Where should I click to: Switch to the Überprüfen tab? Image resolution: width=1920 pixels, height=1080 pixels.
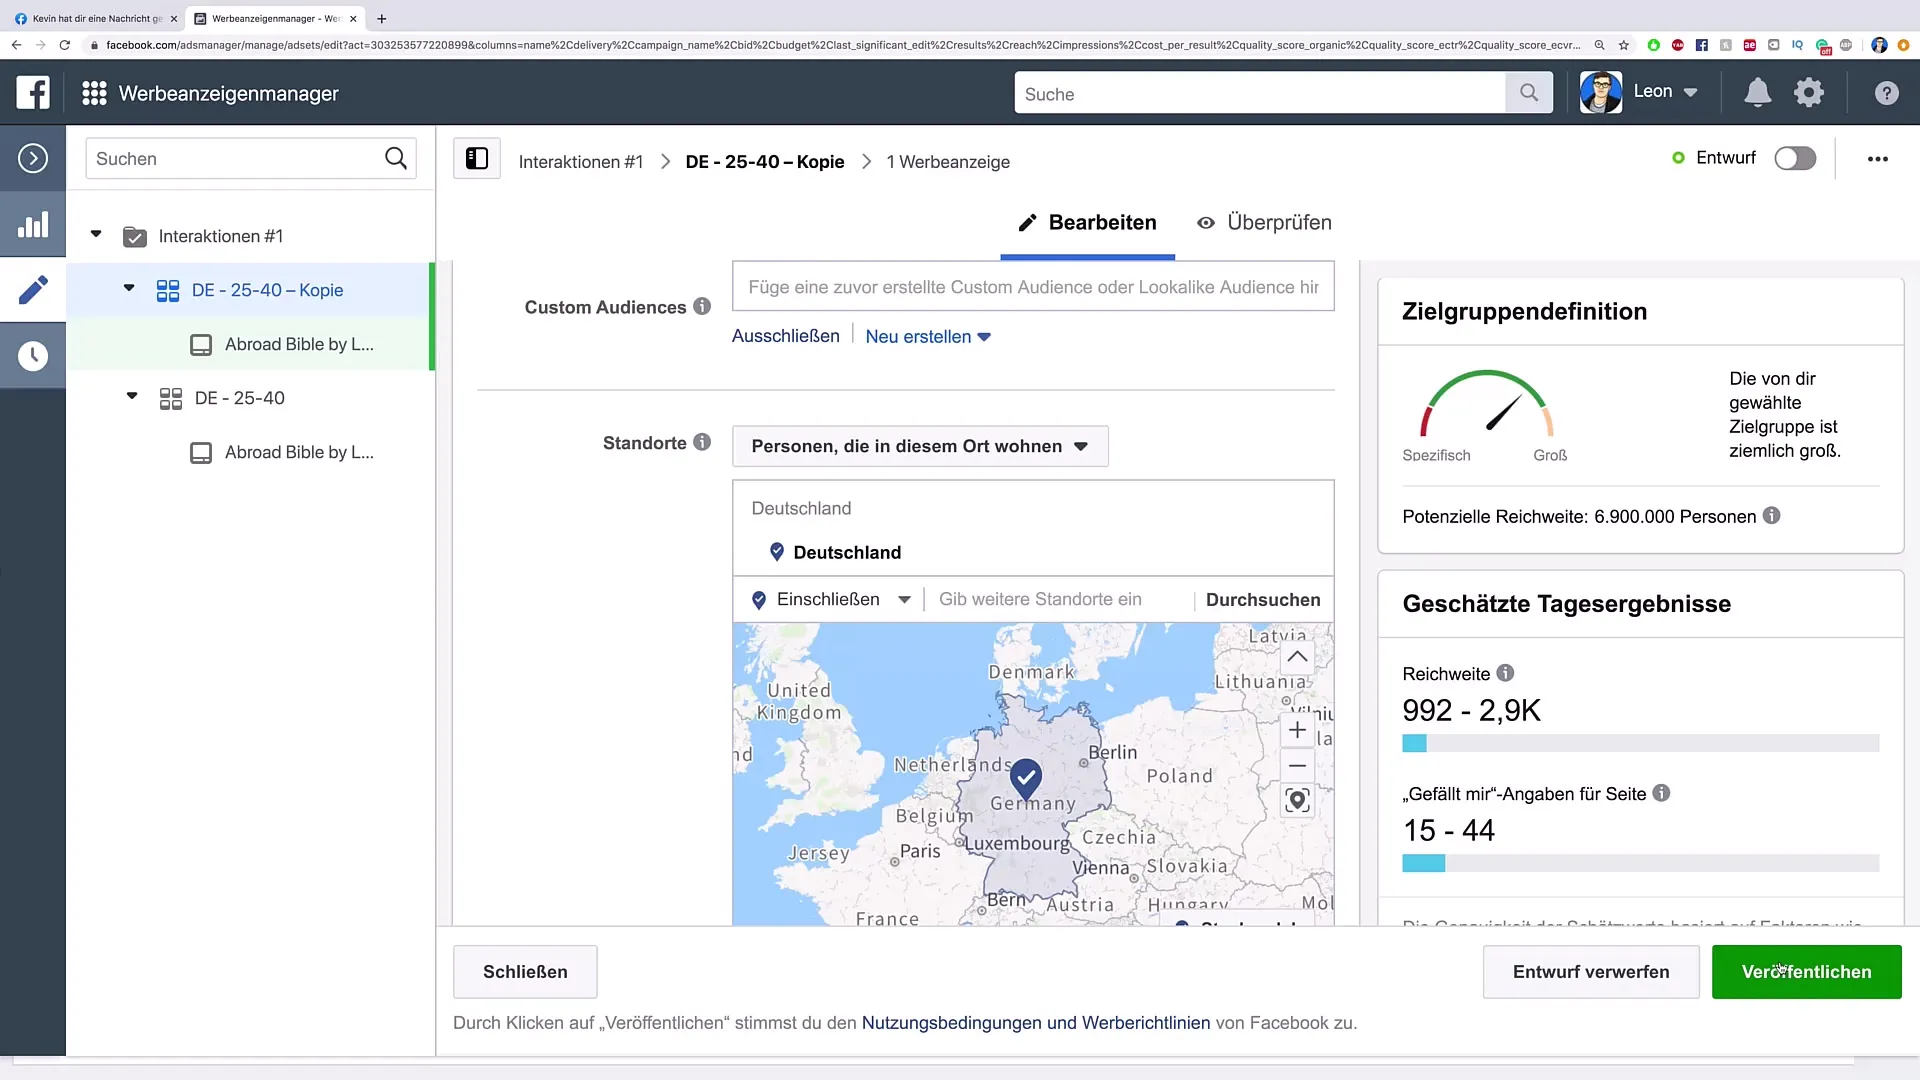pyautogui.click(x=1265, y=222)
